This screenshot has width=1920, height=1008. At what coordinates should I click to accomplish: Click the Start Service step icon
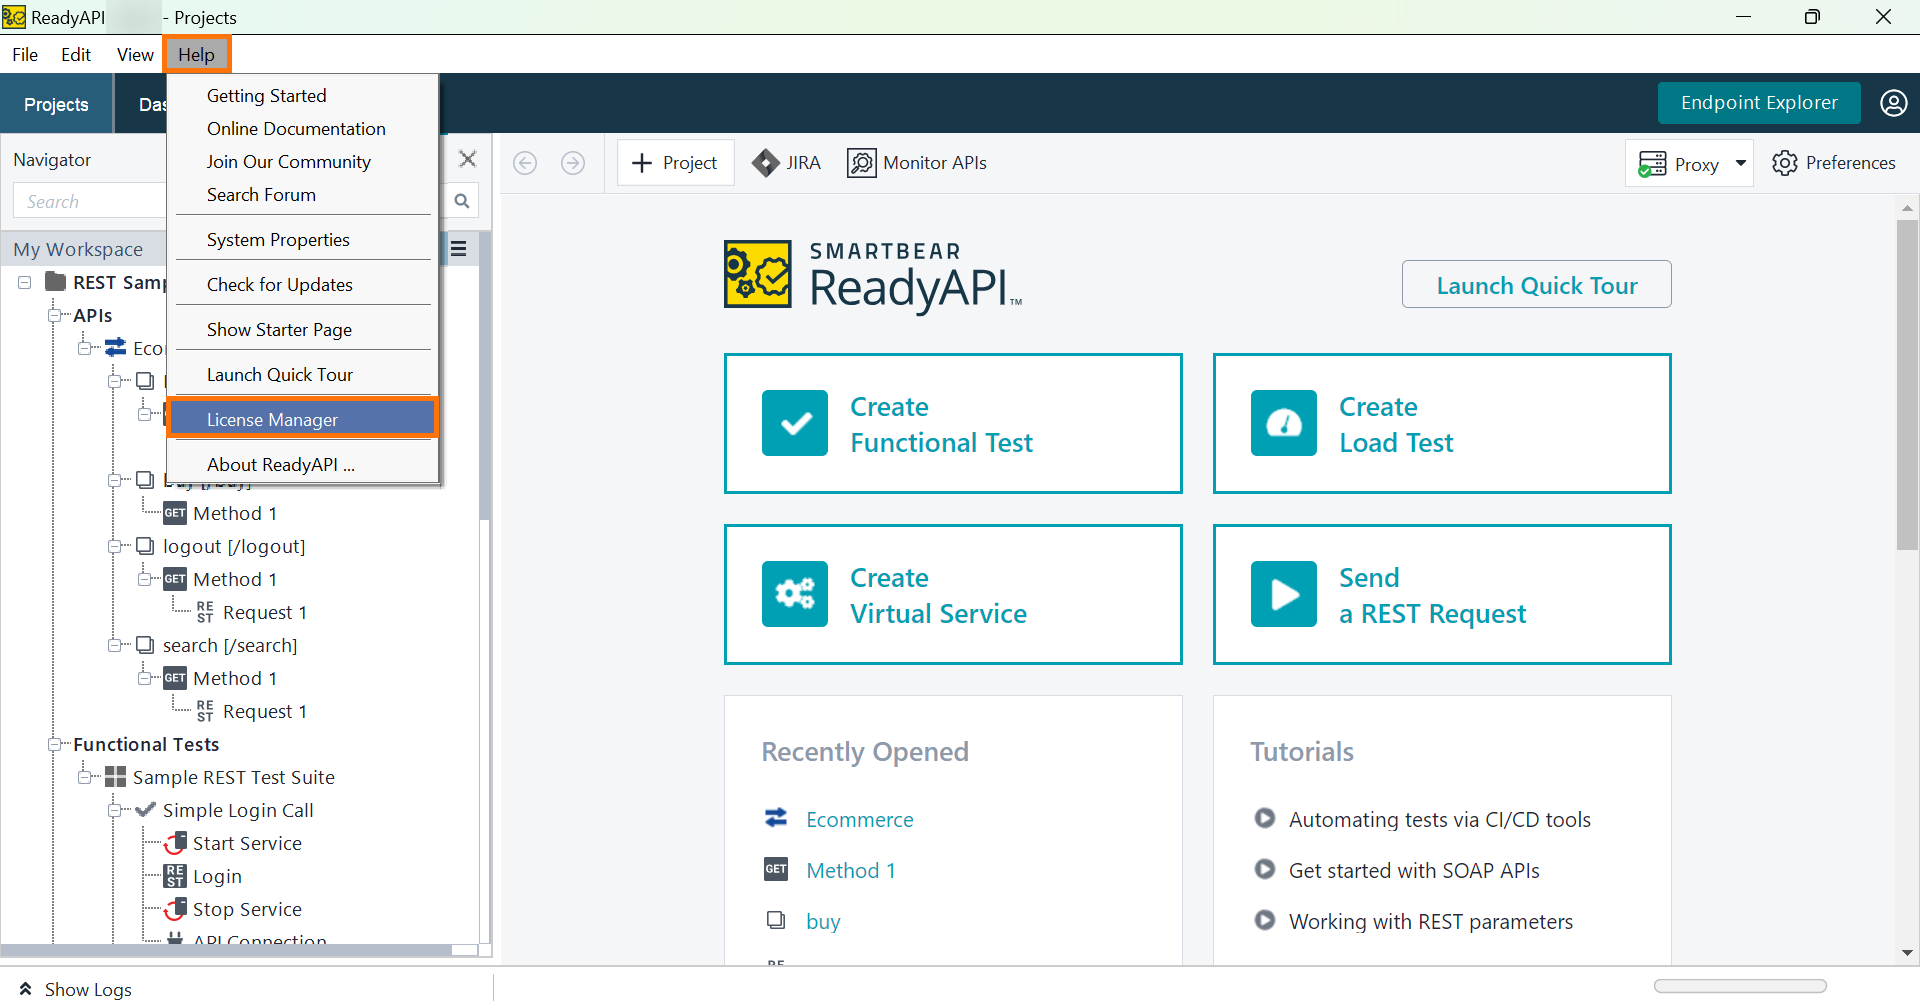174,843
